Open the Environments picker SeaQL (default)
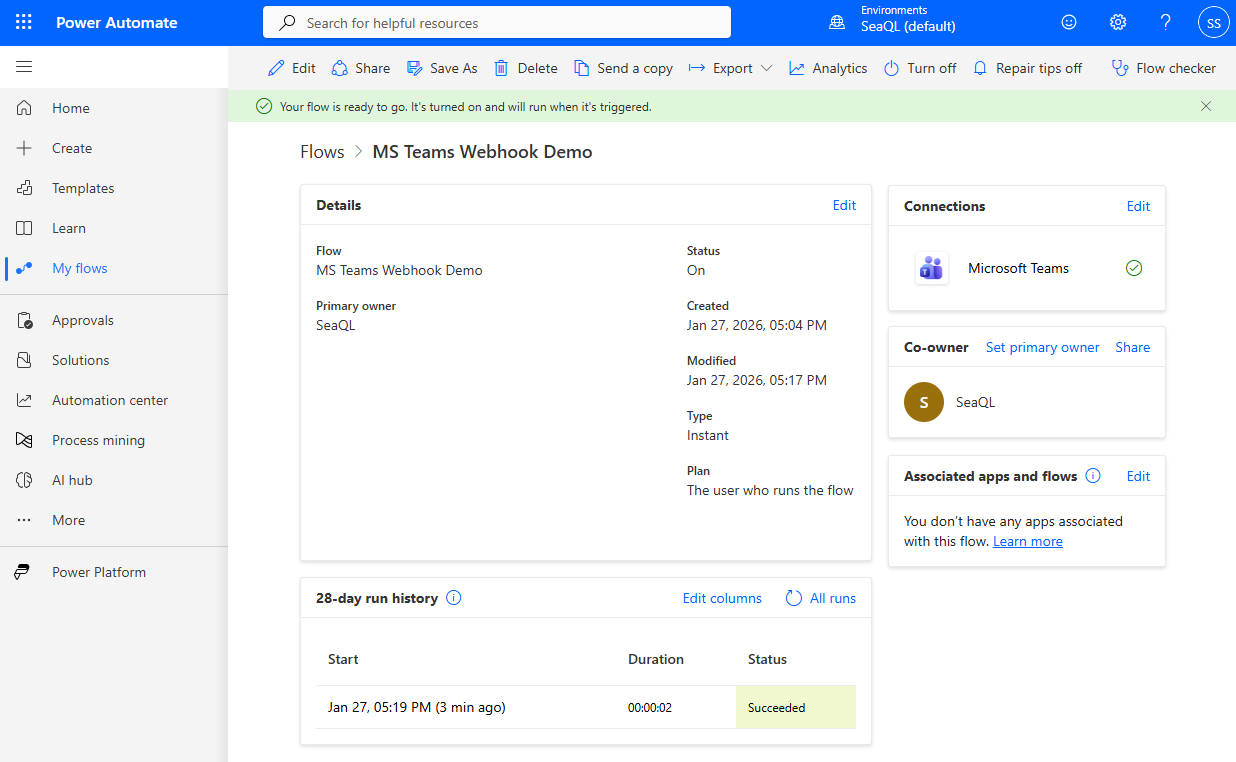 click(893, 22)
